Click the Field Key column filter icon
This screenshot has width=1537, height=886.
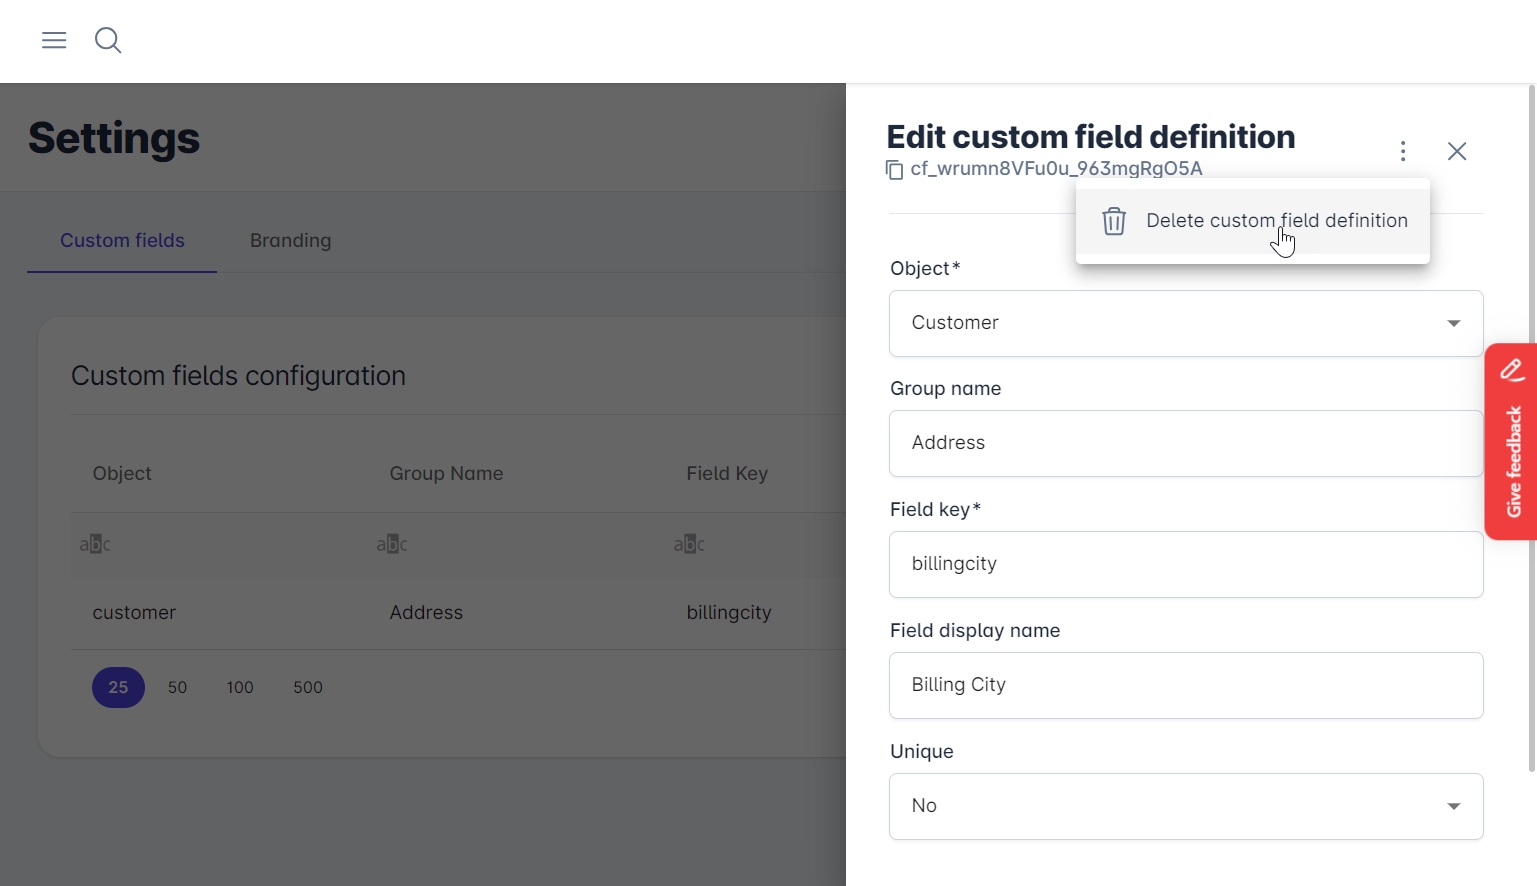click(x=689, y=544)
